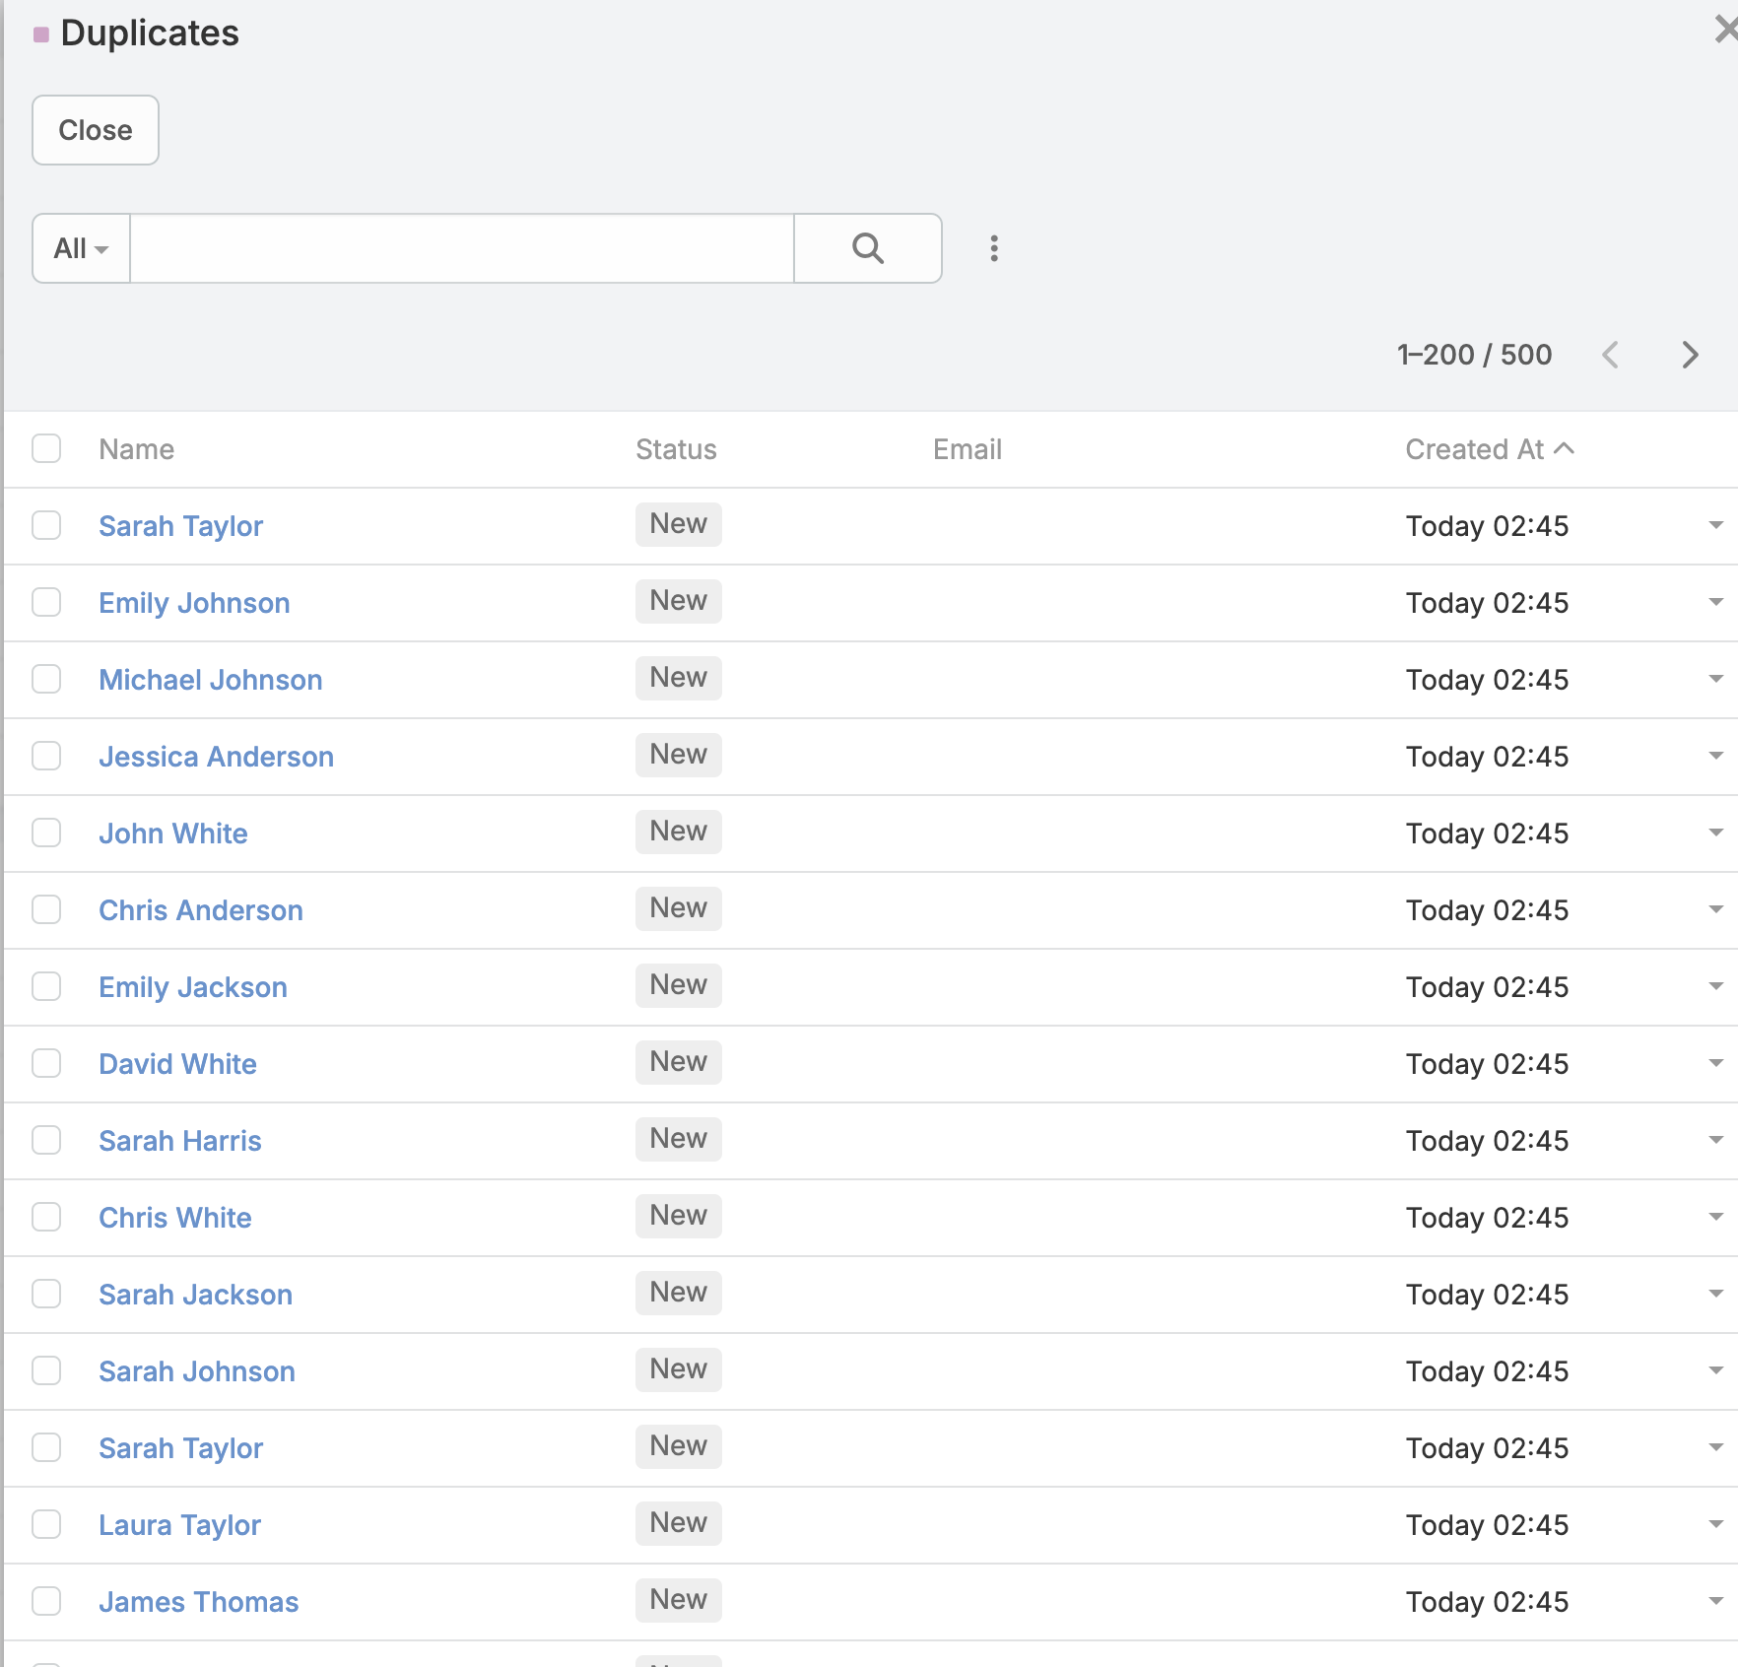This screenshot has height=1667, width=1738.
Task: Tick Sarah Johnson's checkbox
Action: 46,1371
